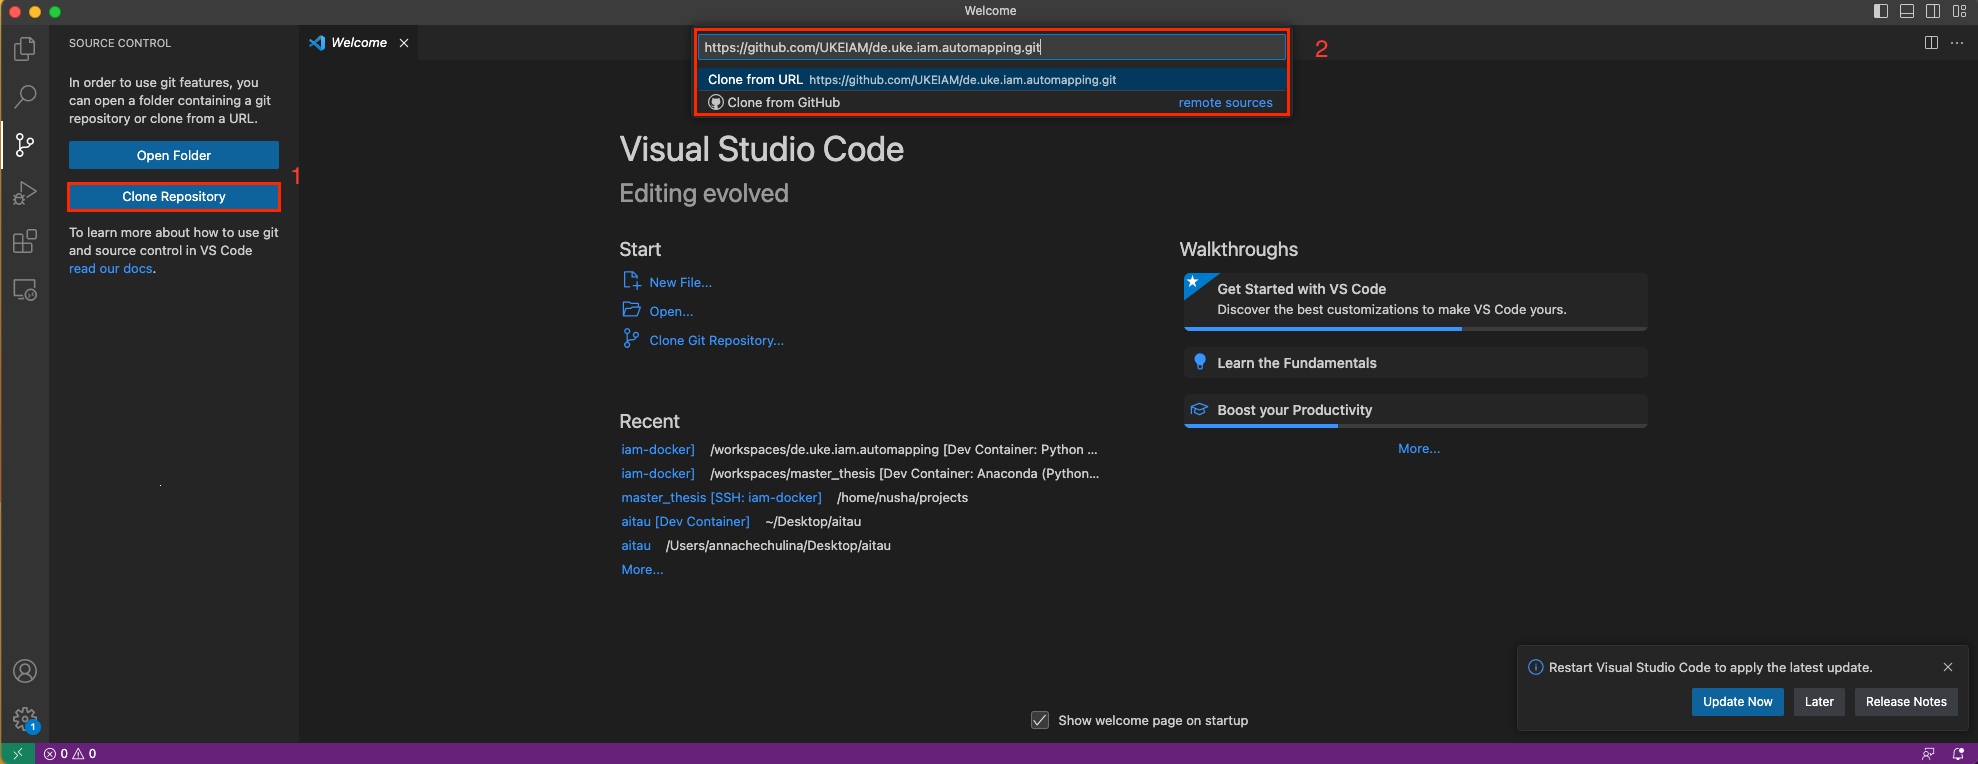Click the folder icon beside Open...
The height and width of the screenshot is (764, 1978).
tap(631, 310)
